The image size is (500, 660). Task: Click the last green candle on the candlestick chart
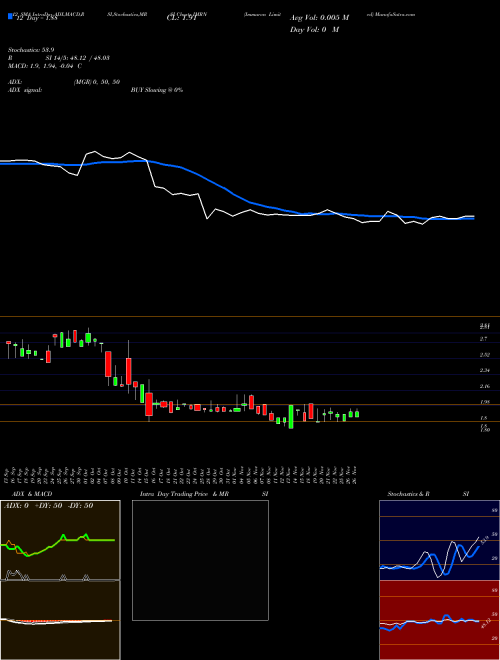click(357, 413)
